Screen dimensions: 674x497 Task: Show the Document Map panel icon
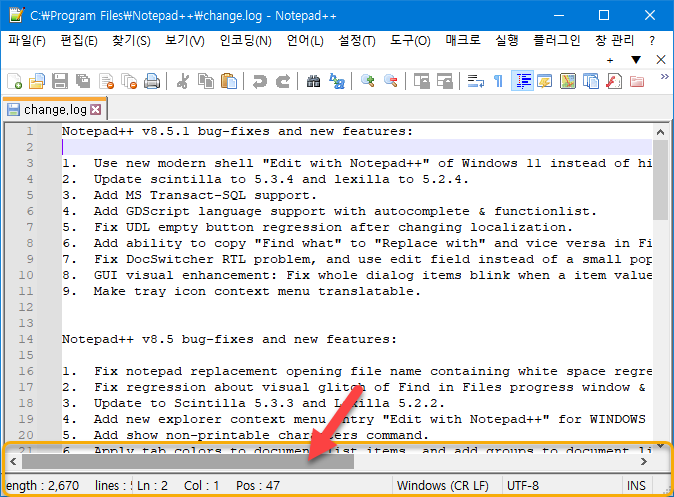(568, 81)
